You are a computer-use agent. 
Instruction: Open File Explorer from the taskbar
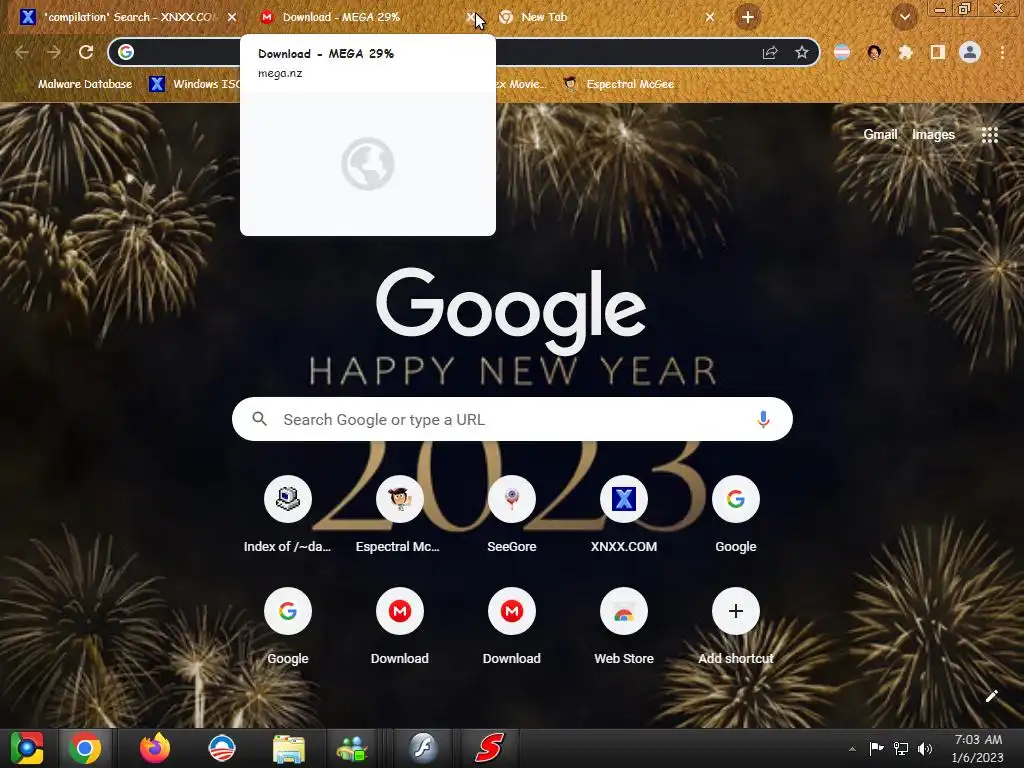[289, 748]
